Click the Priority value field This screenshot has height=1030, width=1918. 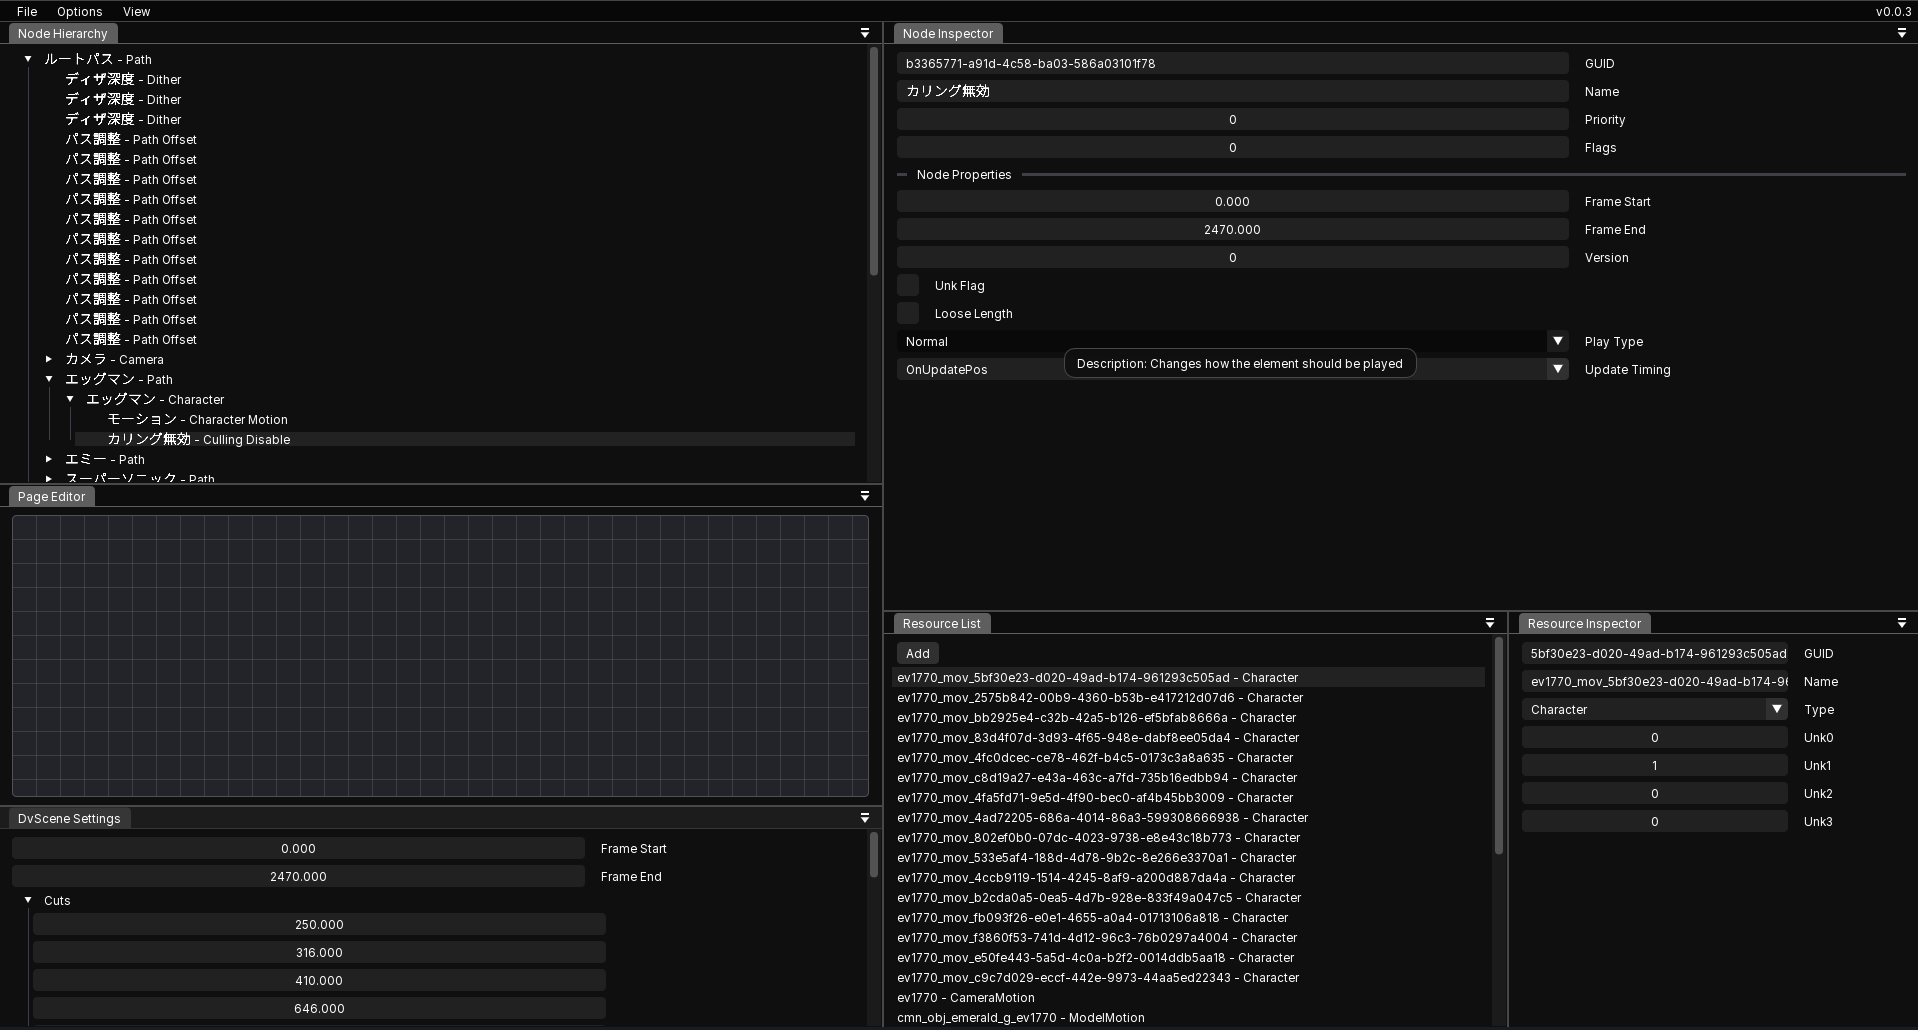tap(1231, 119)
